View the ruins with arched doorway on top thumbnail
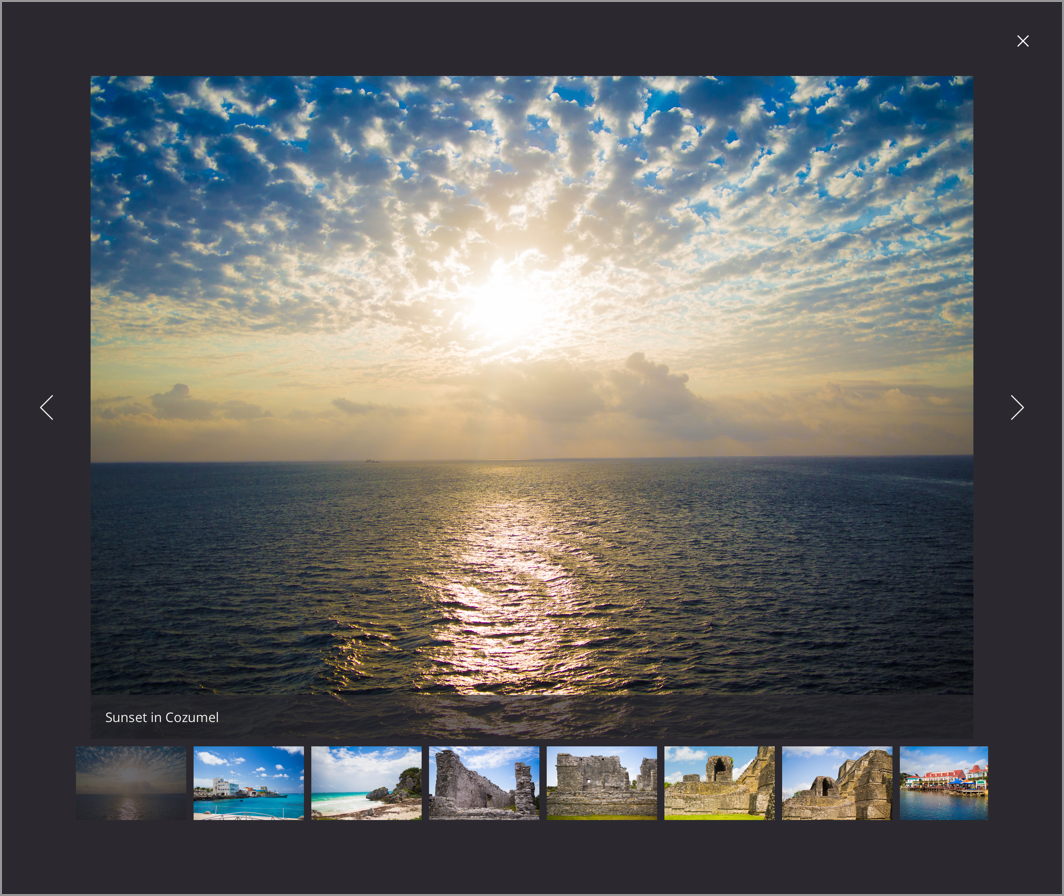This screenshot has height=896, width=1064. click(x=719, y=783)
